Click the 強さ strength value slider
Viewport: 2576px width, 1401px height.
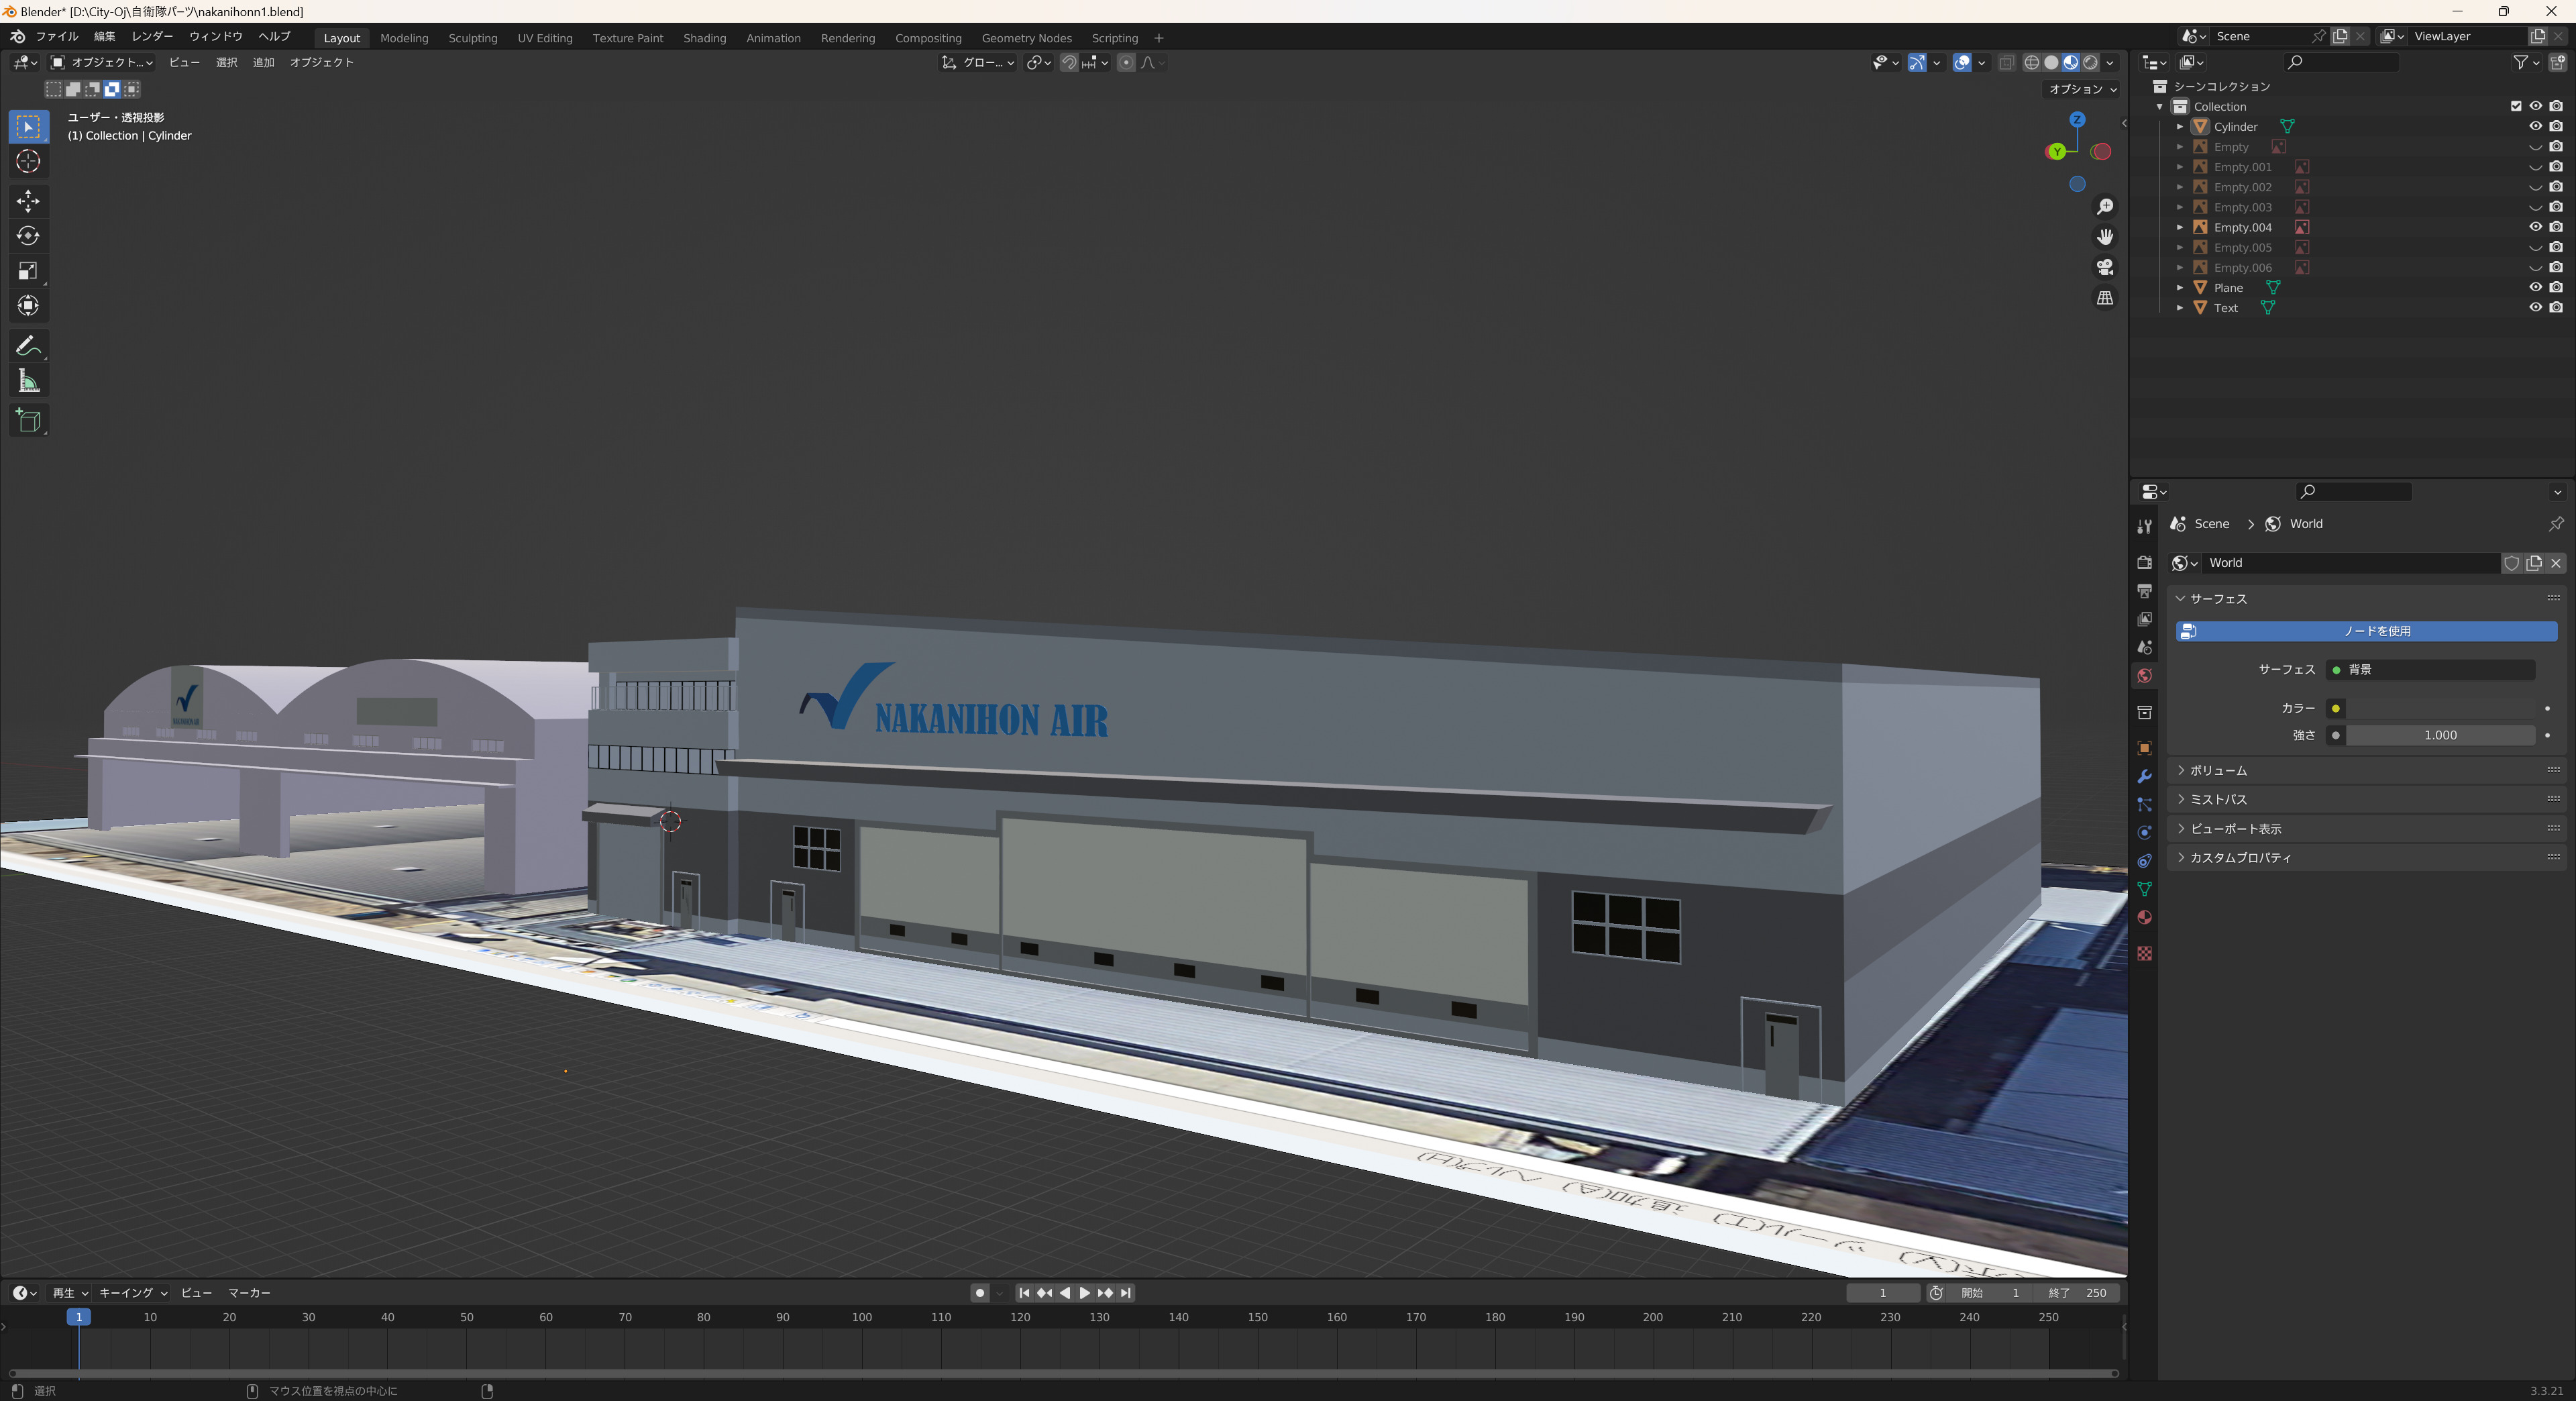click(x=2440, y=735)
